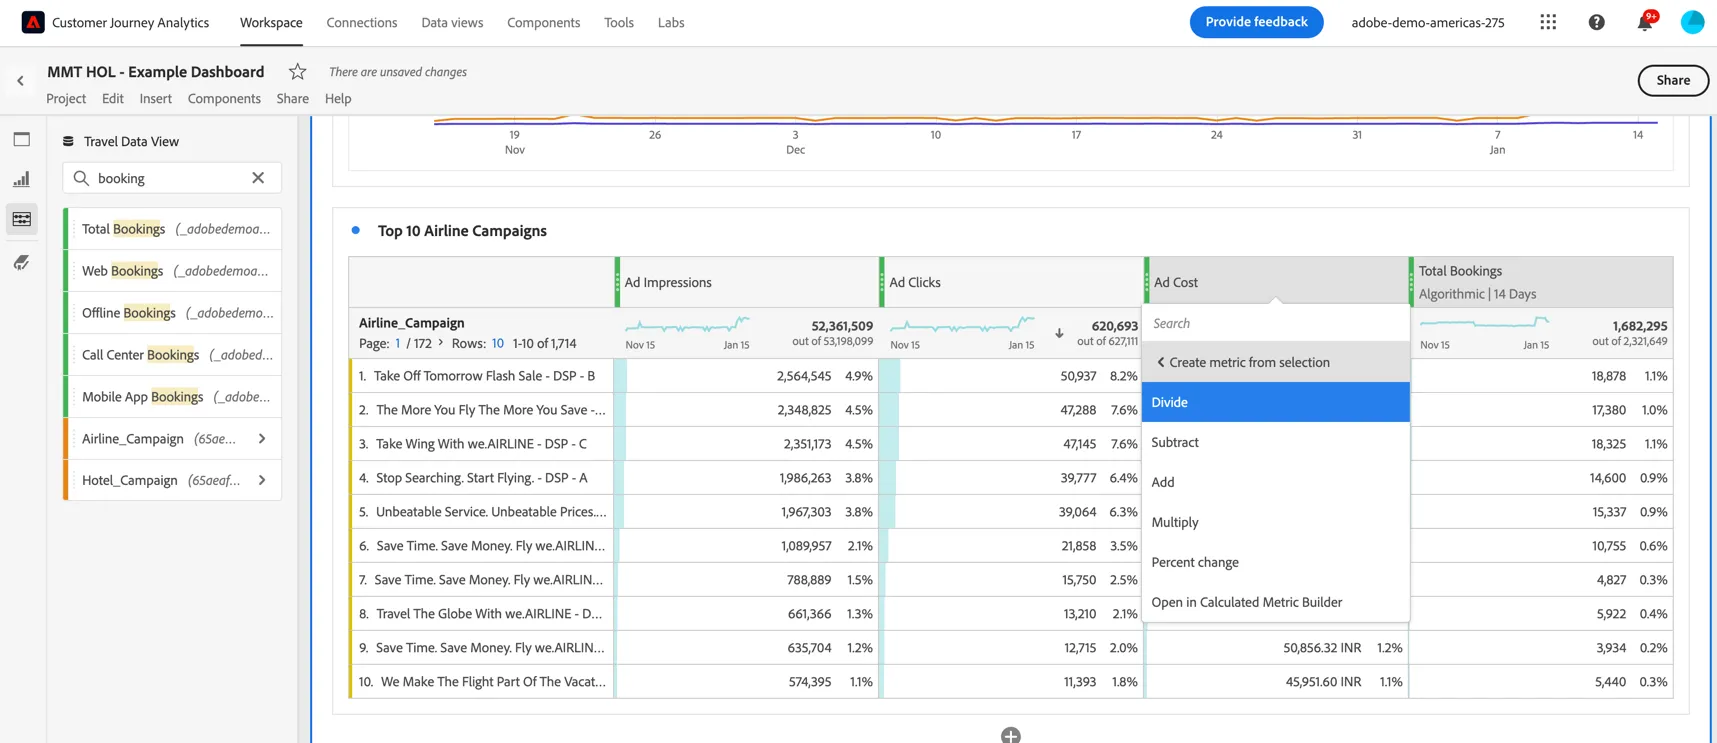This screenshot has height=743, width=1717.
Task: Click Provide feedback button
Action: (x=1256, y=22)
